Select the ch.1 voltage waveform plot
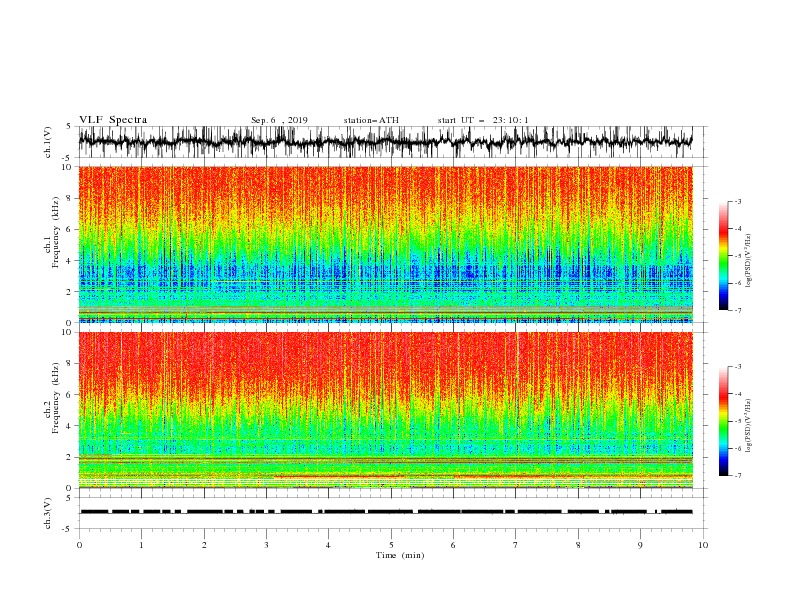 pos(385,142)
